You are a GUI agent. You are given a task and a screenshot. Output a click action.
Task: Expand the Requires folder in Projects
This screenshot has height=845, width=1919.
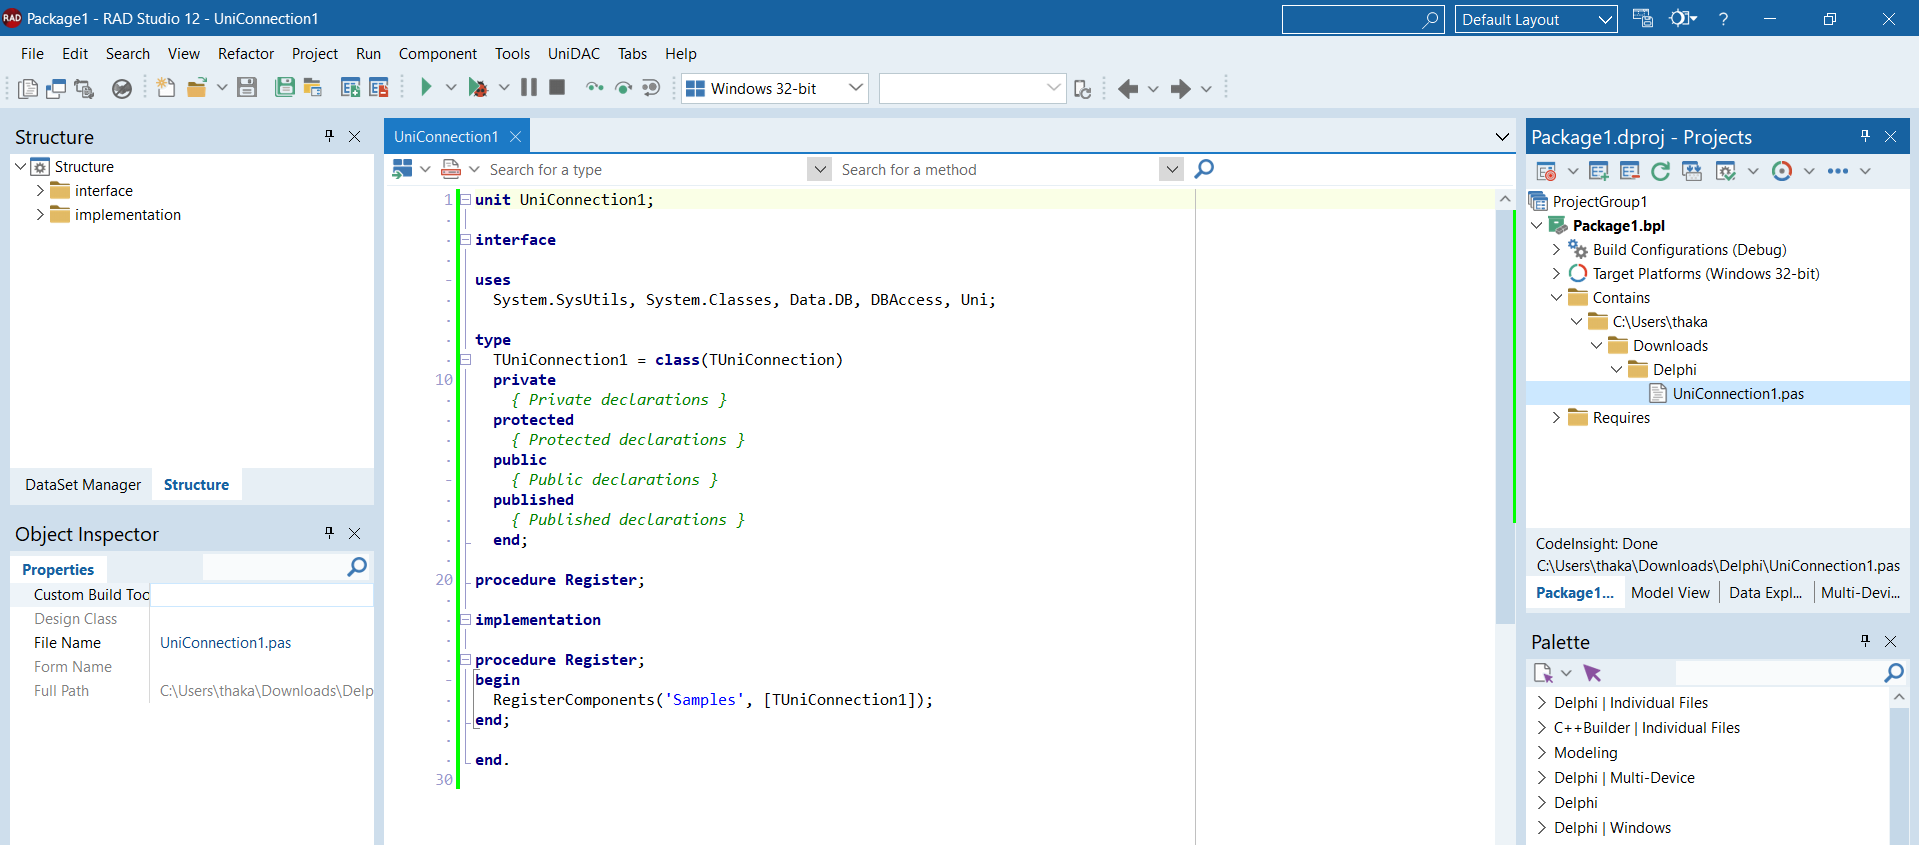pyautogui.click(x=1556, y=418)
